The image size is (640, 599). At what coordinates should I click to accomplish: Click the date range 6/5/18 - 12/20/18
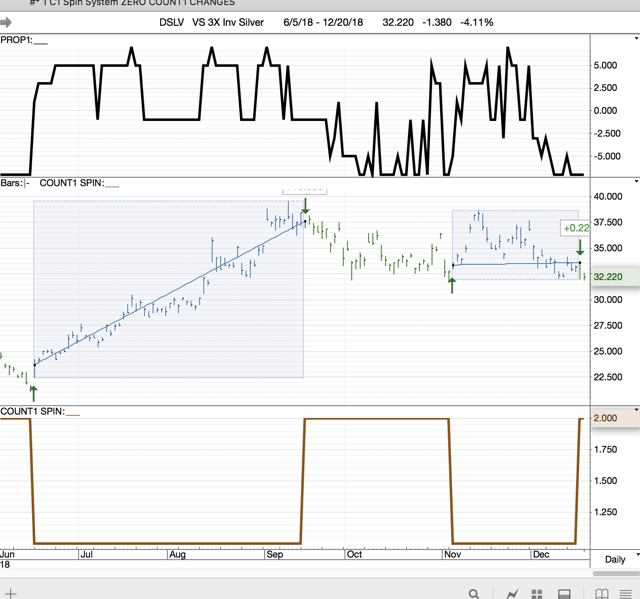click(323, 22)
